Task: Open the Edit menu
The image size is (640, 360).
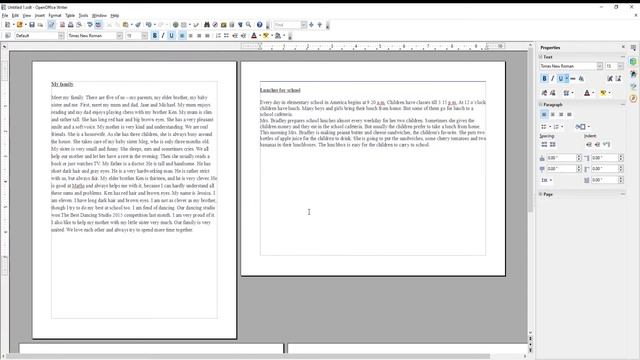Action: click(15, 16)
